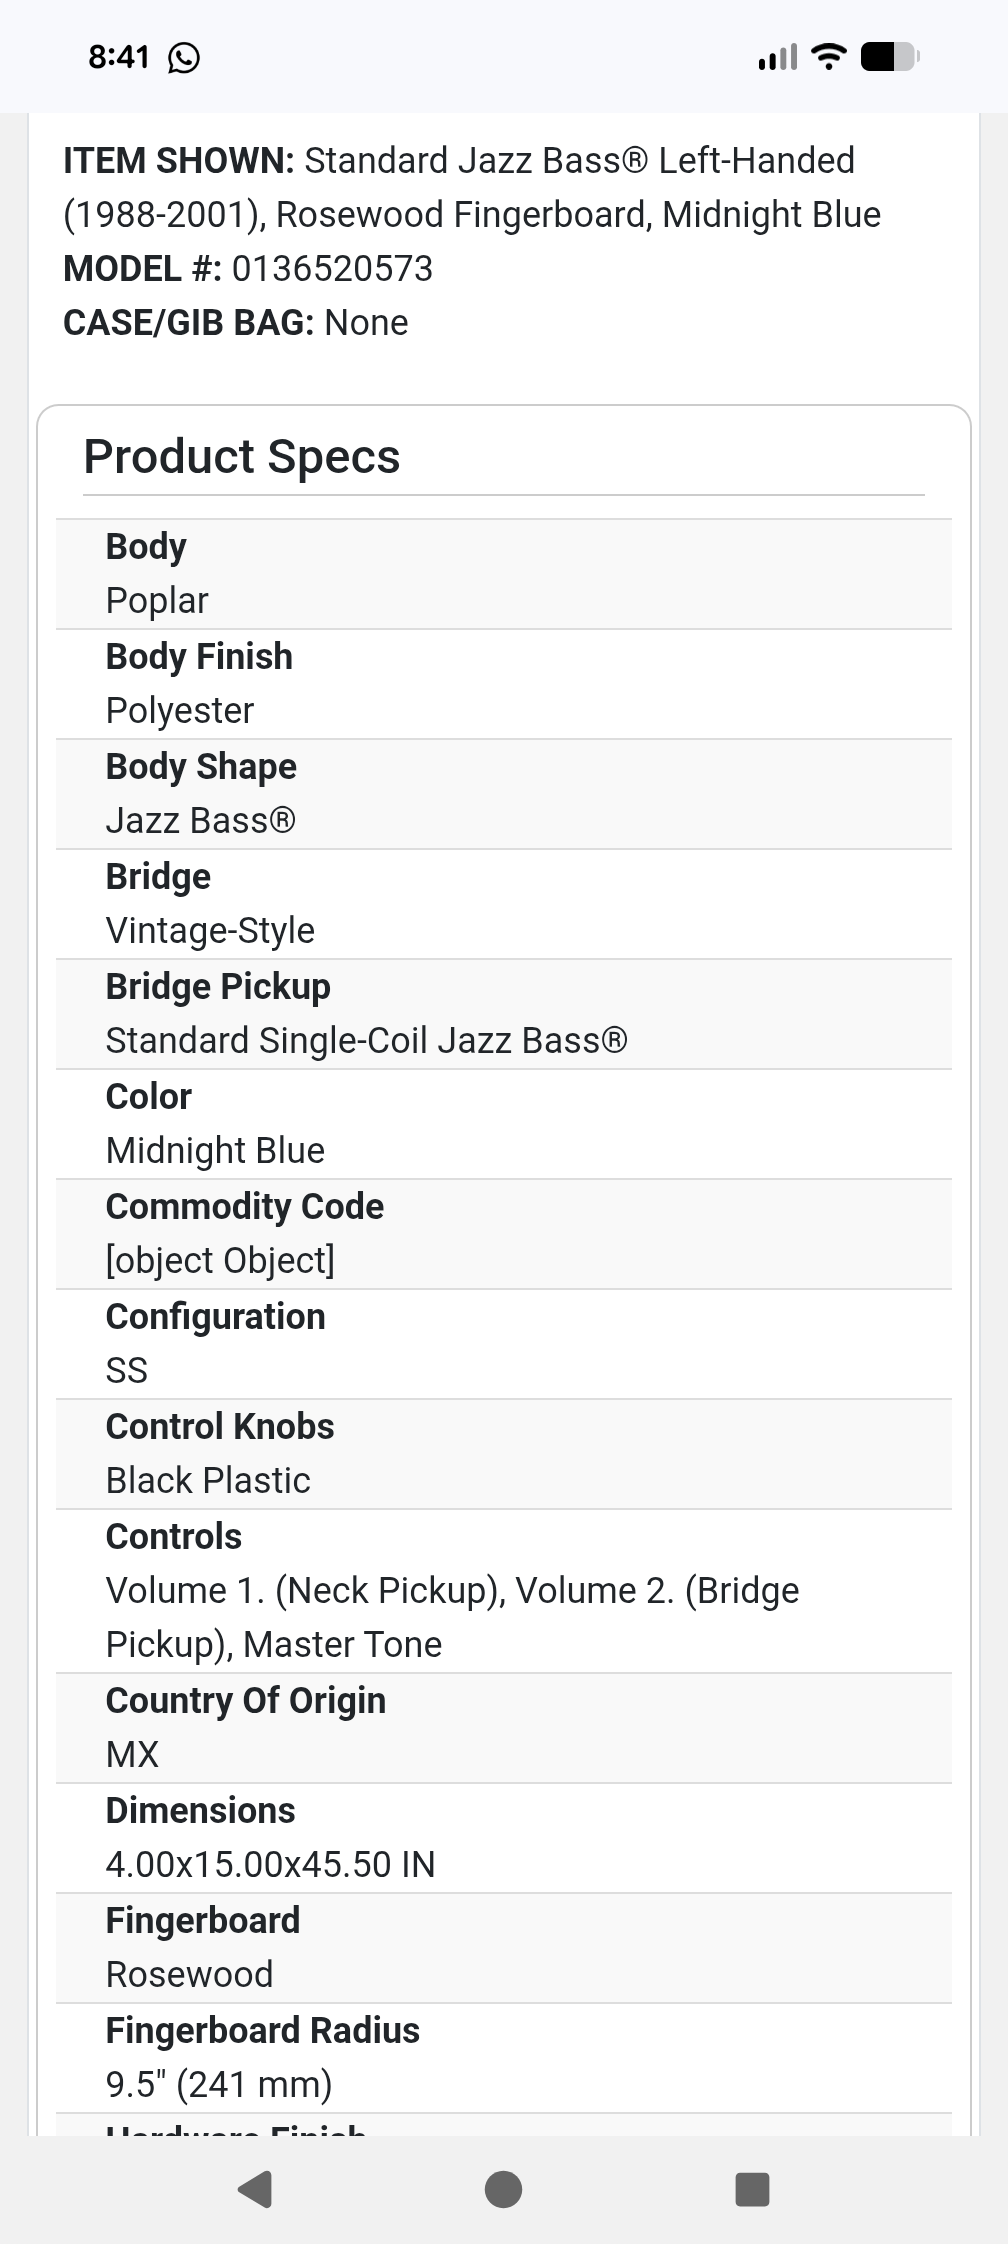Tap the Bridge Pickup specification row
Image resolution: width=1008 pixels, height=2244 pixels.
[x=503, y=1014]
